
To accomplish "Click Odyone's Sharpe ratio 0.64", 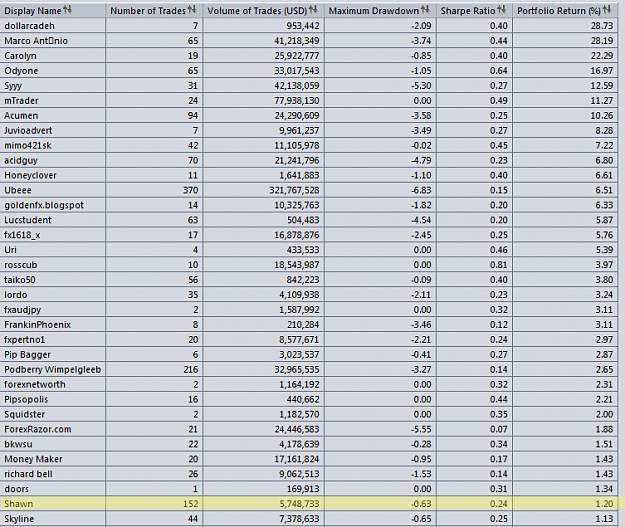I will (499, 71).
